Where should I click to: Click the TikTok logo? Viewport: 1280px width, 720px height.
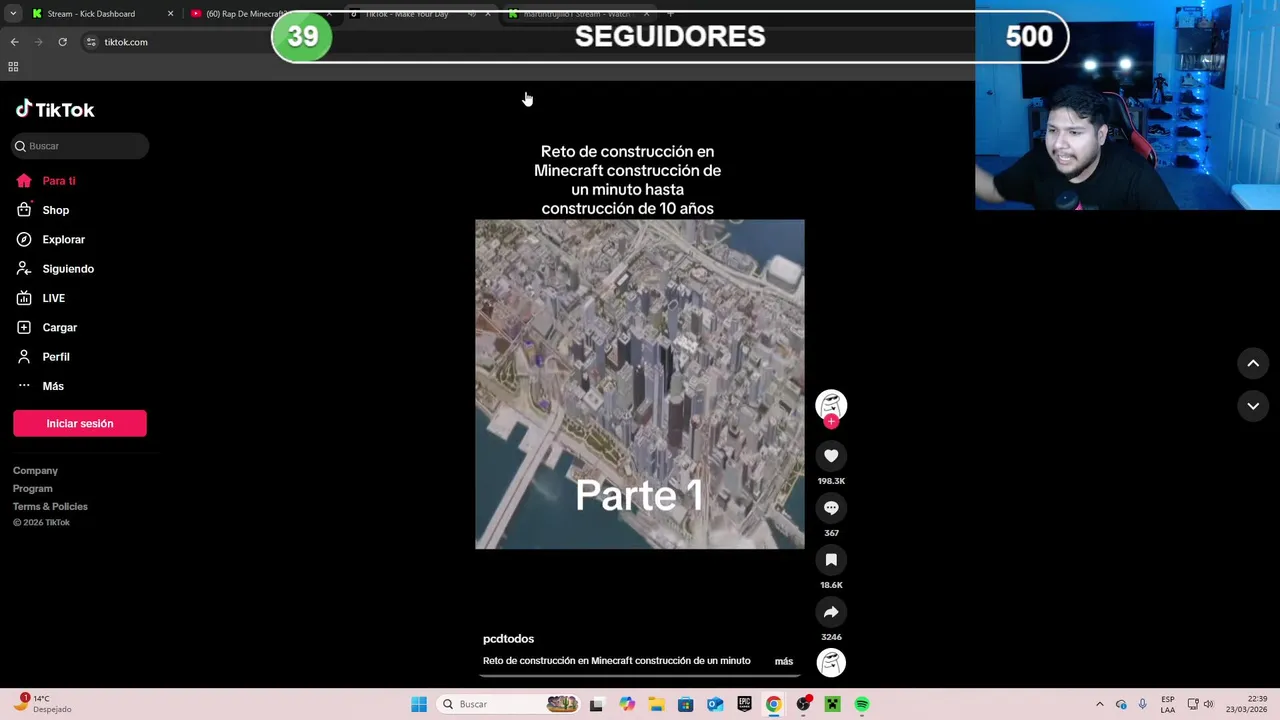coord(55,109)
